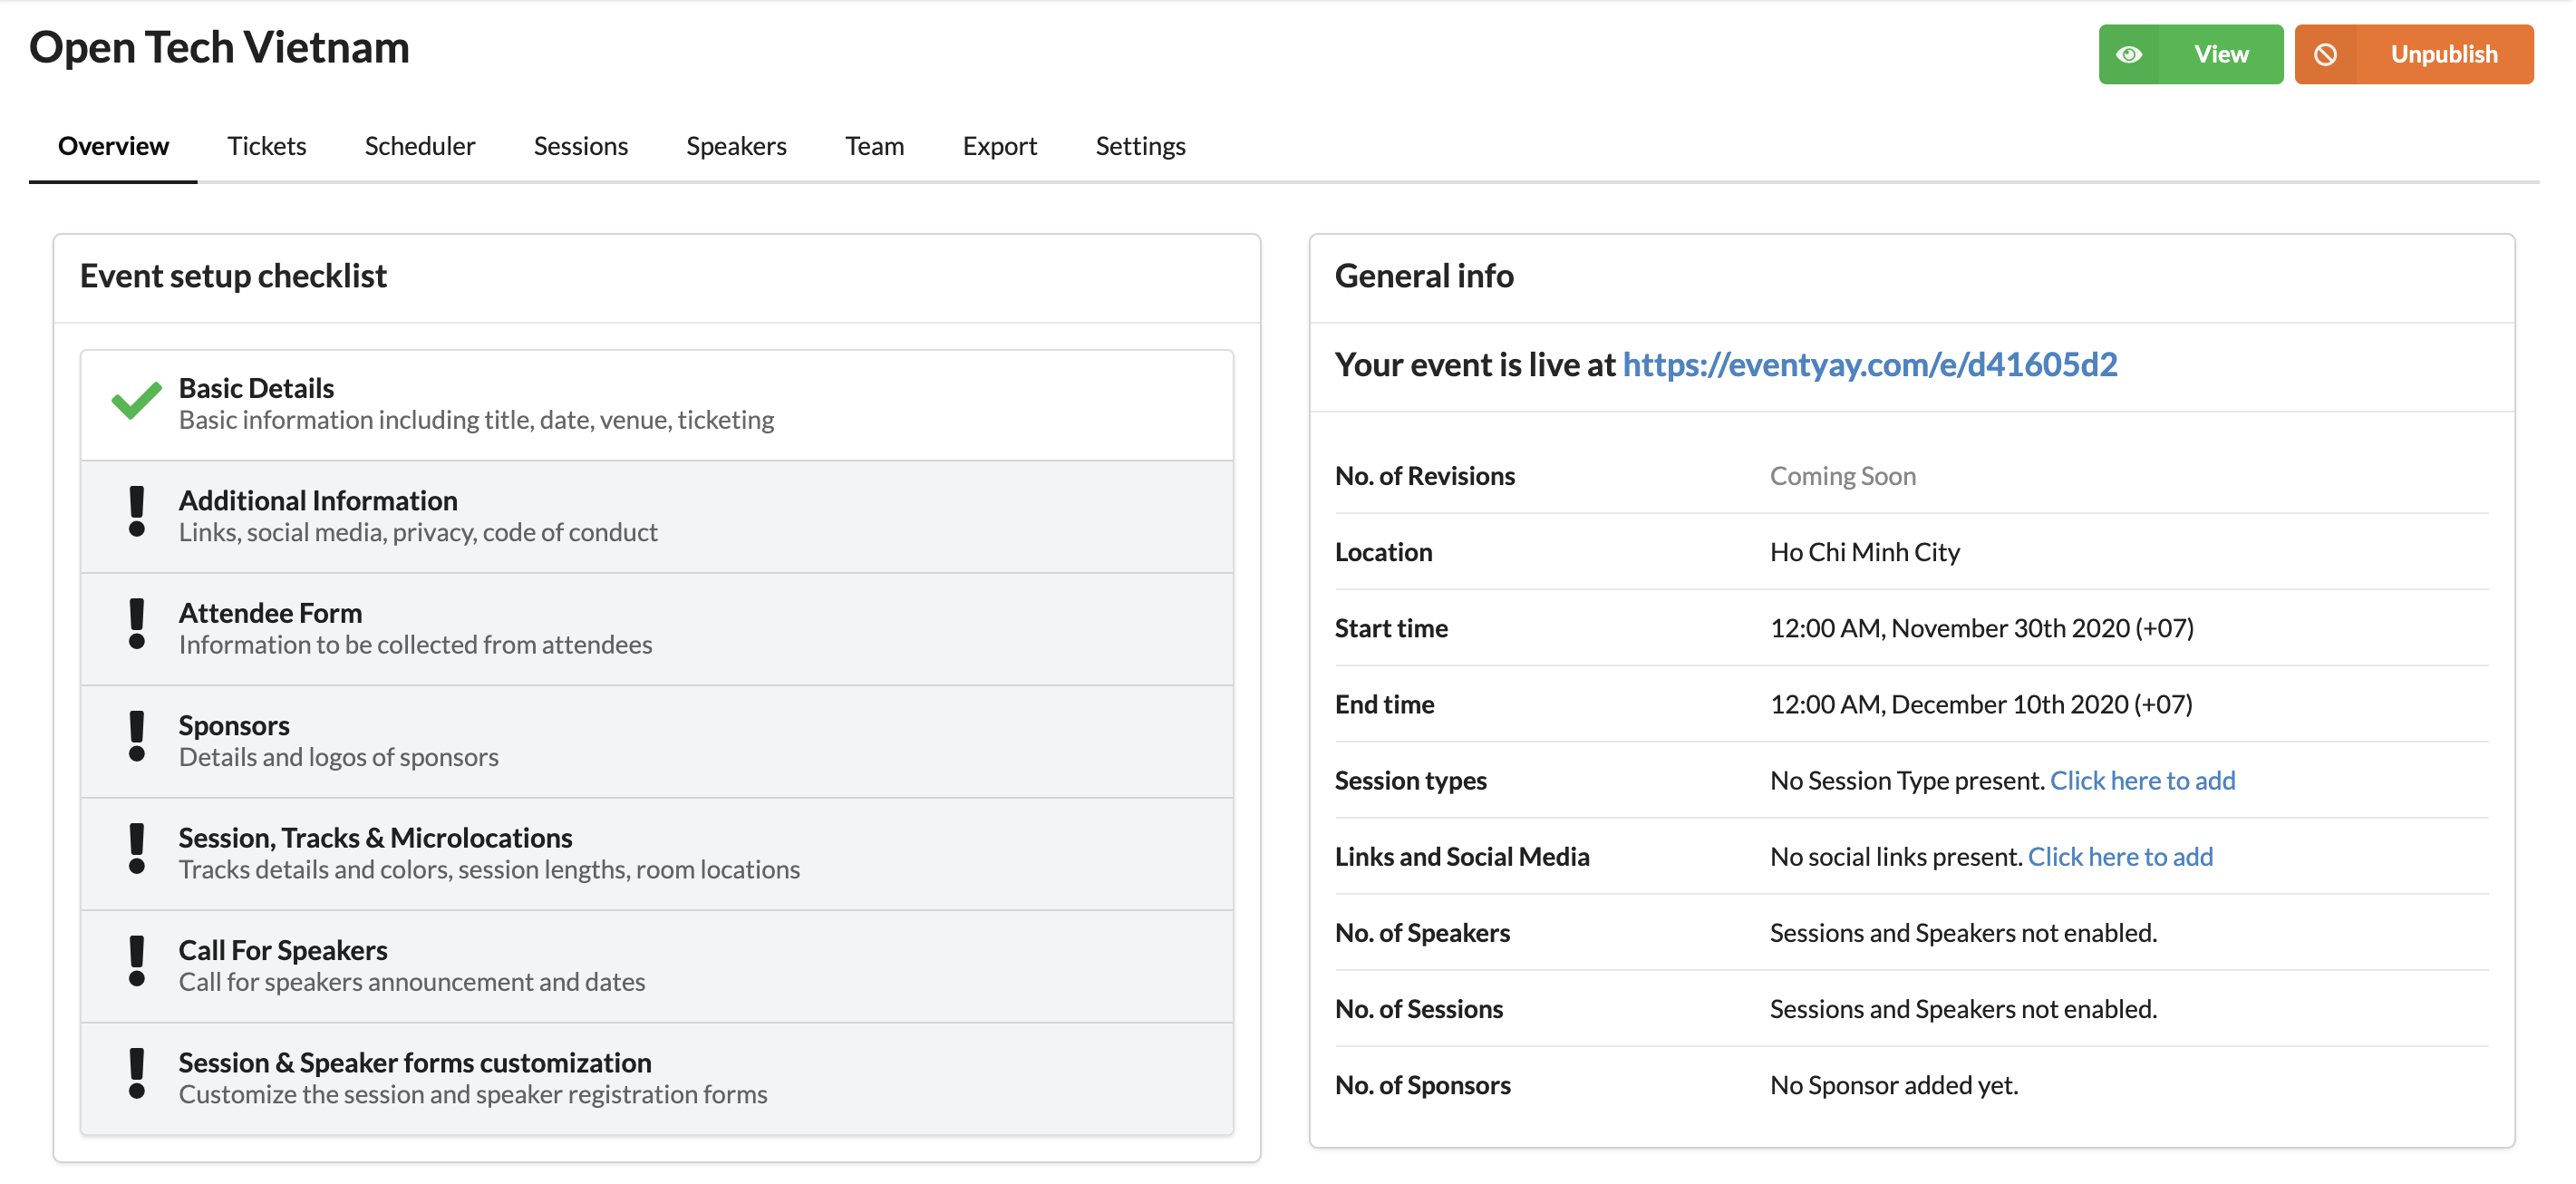2576x1184 pixels.
Task: Click the General info heading
Action: pyautogui.click(x=1424, y=276)
